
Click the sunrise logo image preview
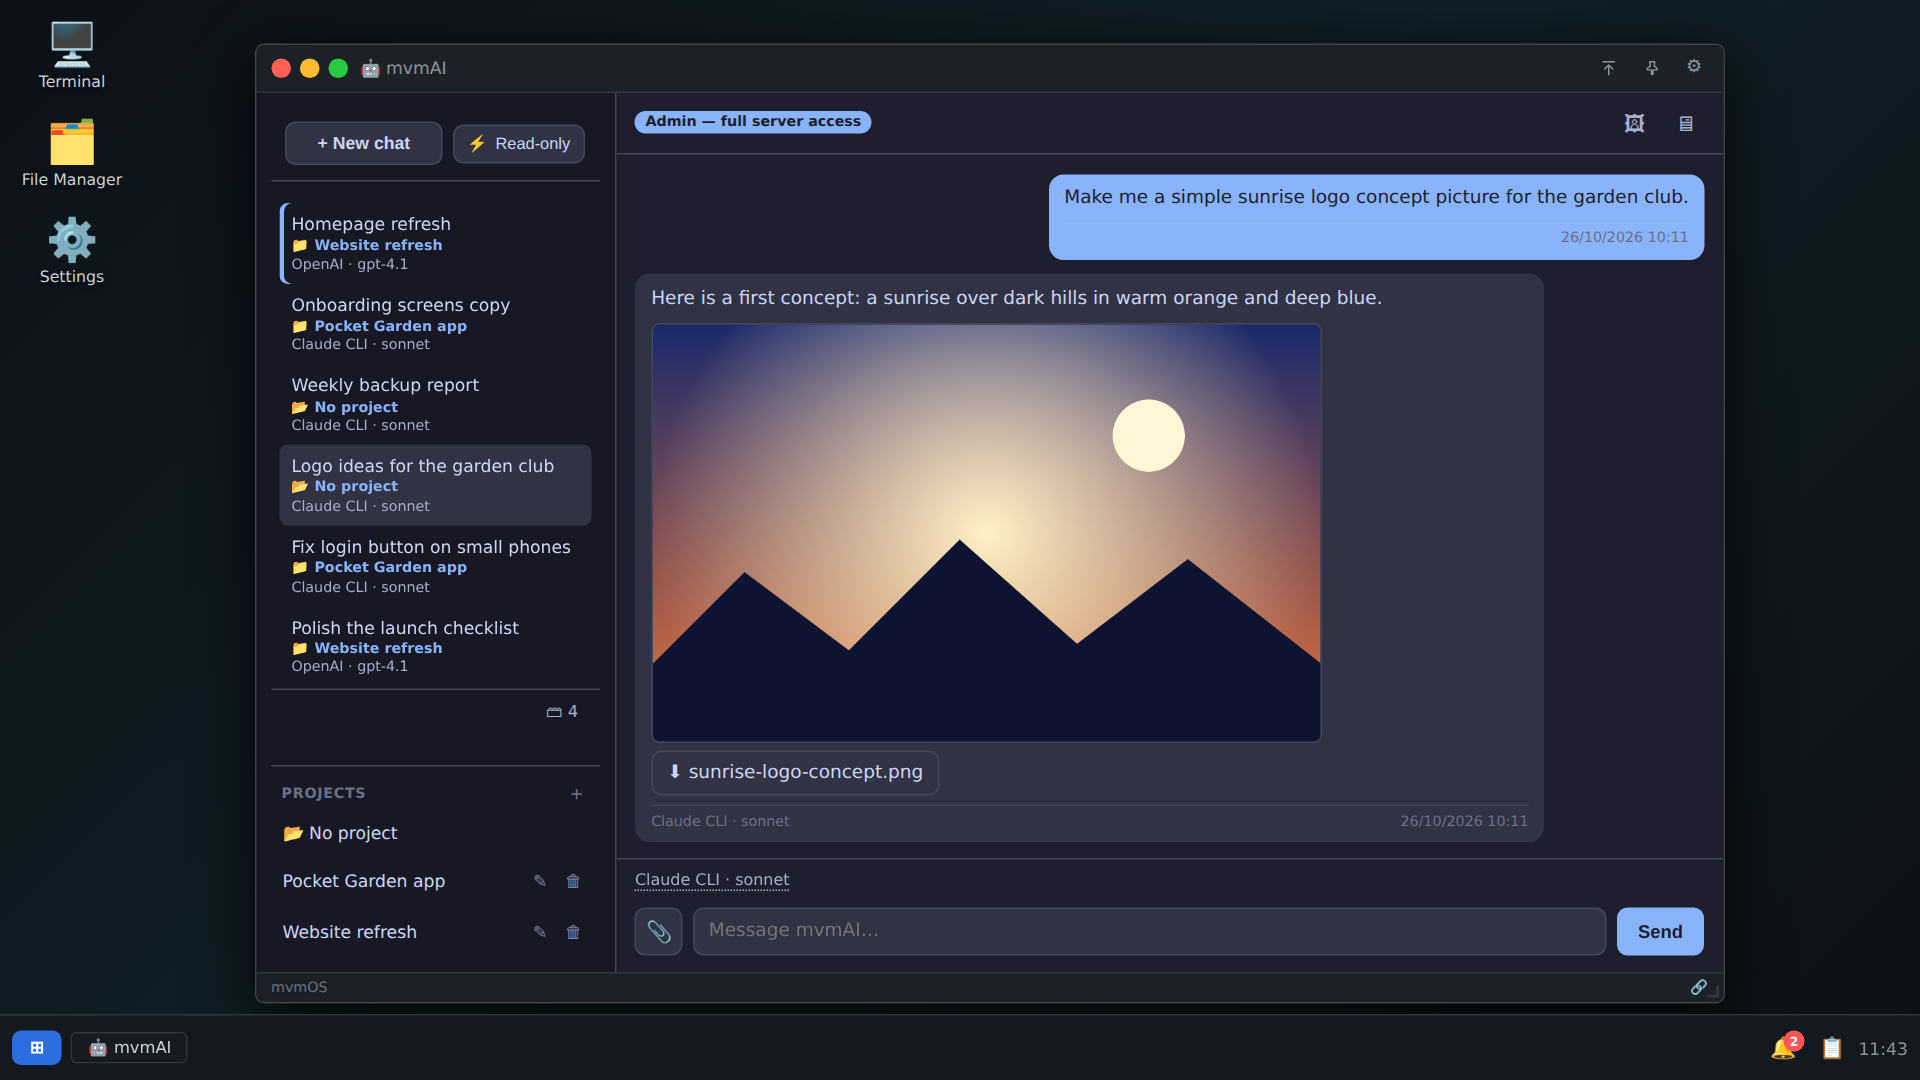pyautogui.click(x=986, y=533)
